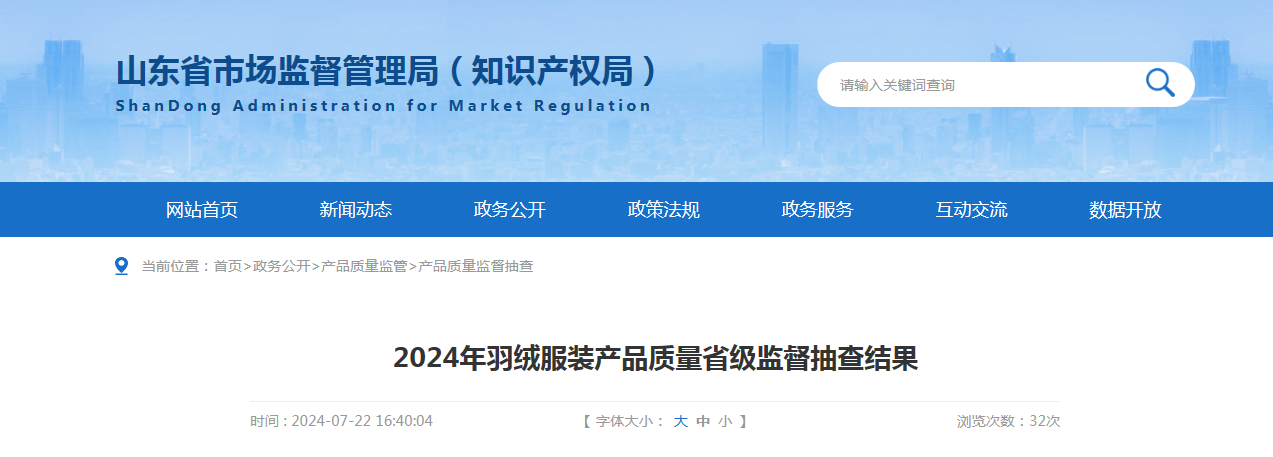
Task: Open the 政策法规 navigation tab
Action: coord(664,210)
